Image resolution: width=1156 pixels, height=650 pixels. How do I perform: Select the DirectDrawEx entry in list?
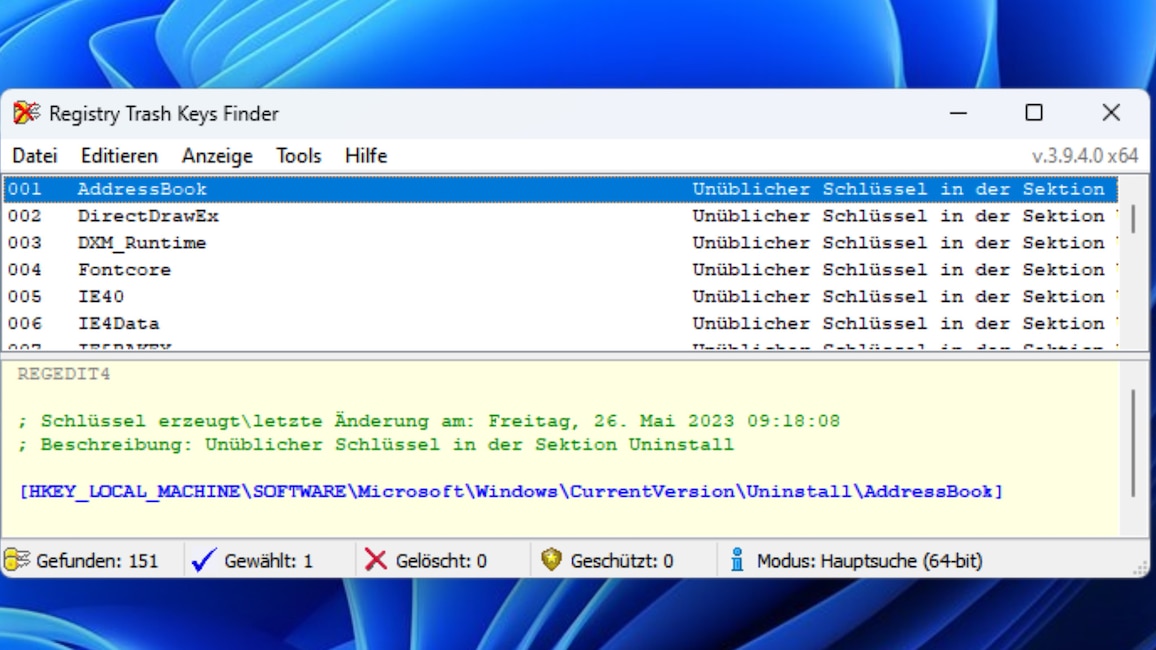[x=148, y=216]
